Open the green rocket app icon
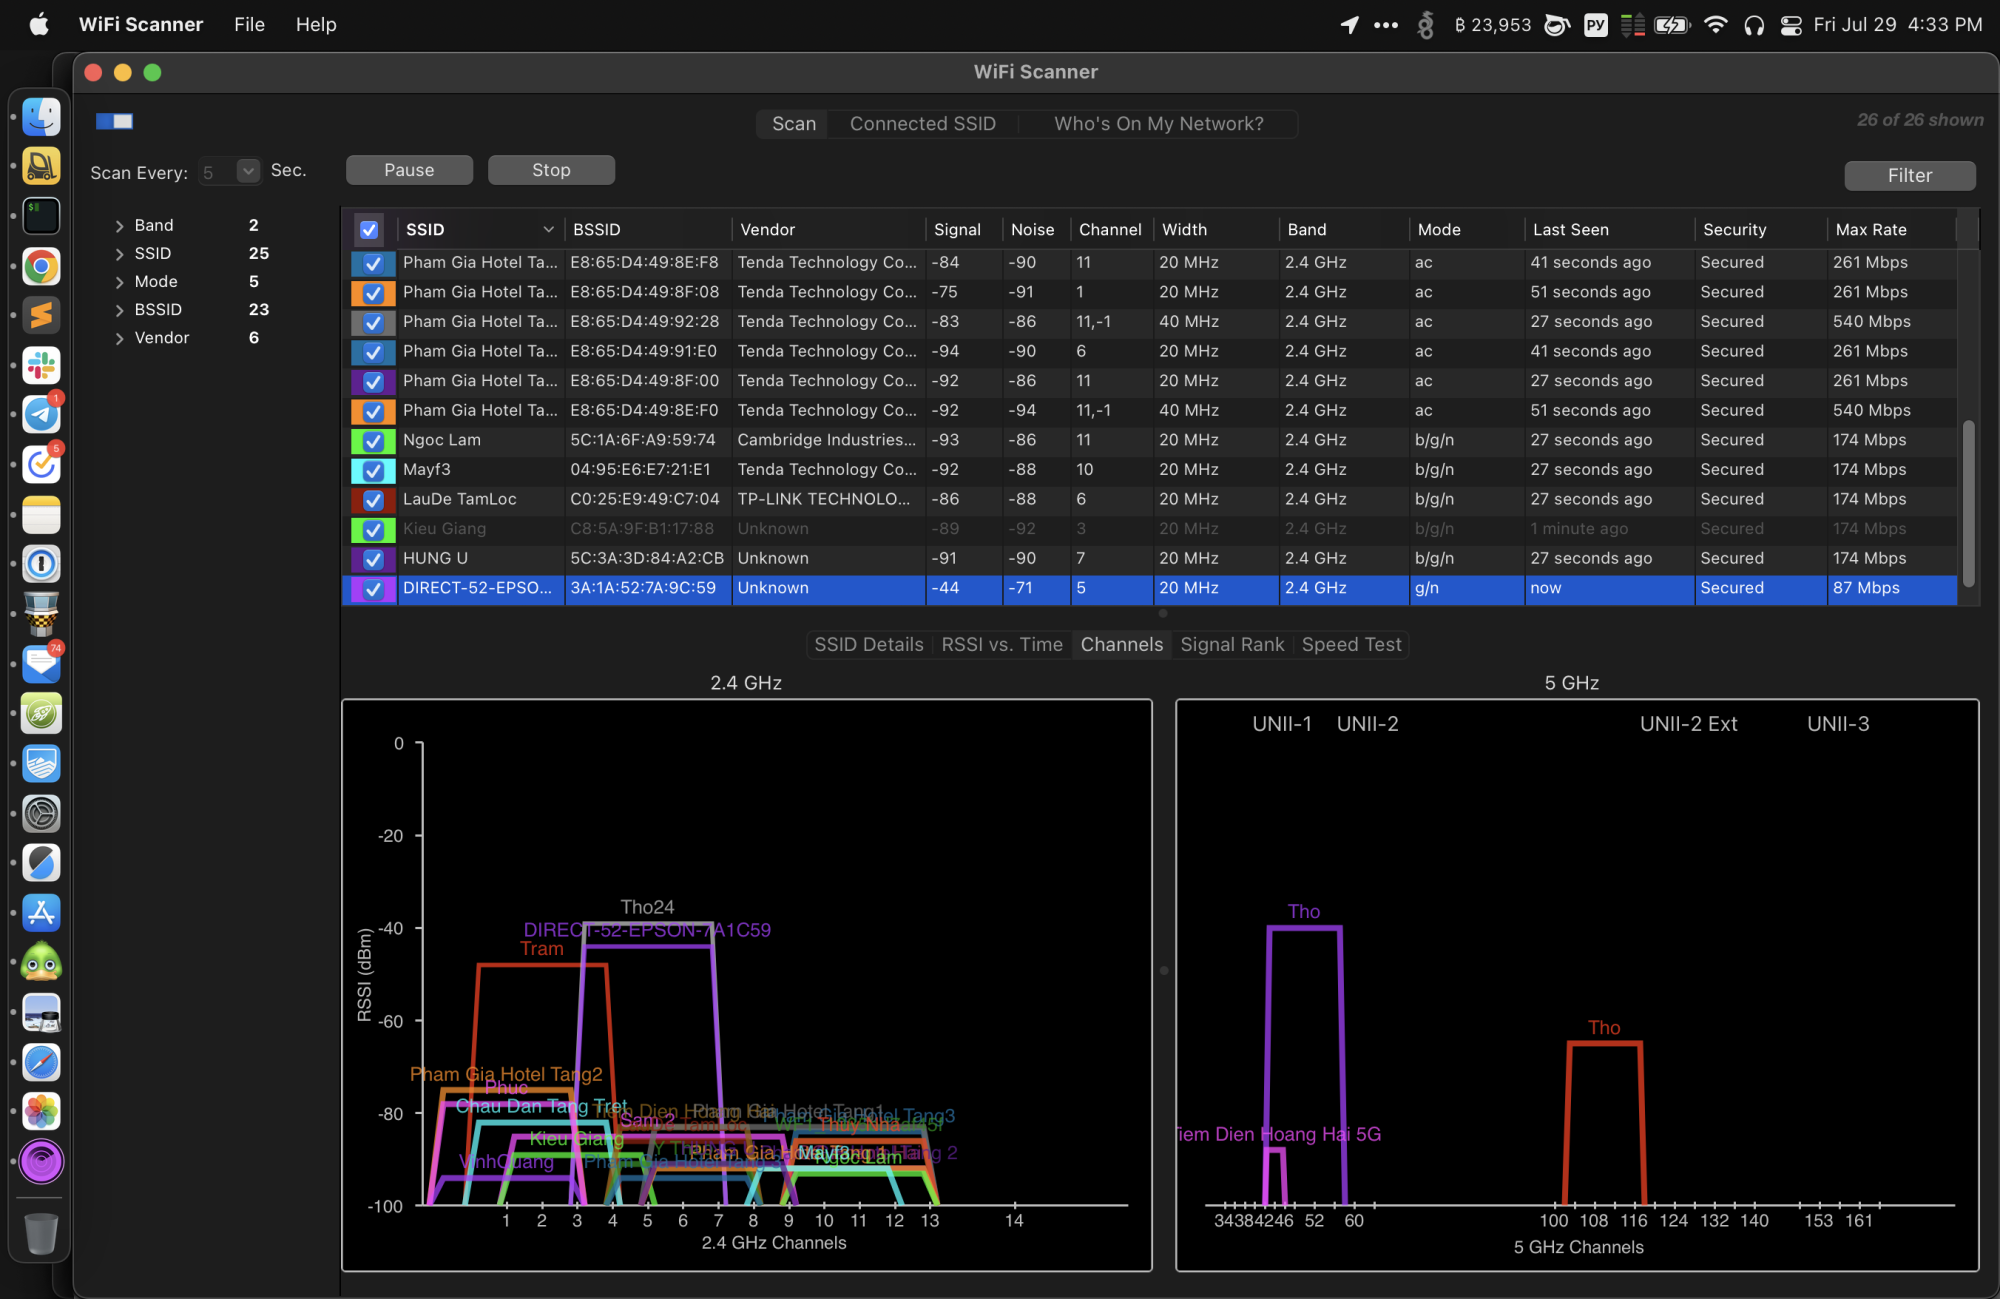The height and width of the screenshot is (1299, 2000). pos(41,714)
